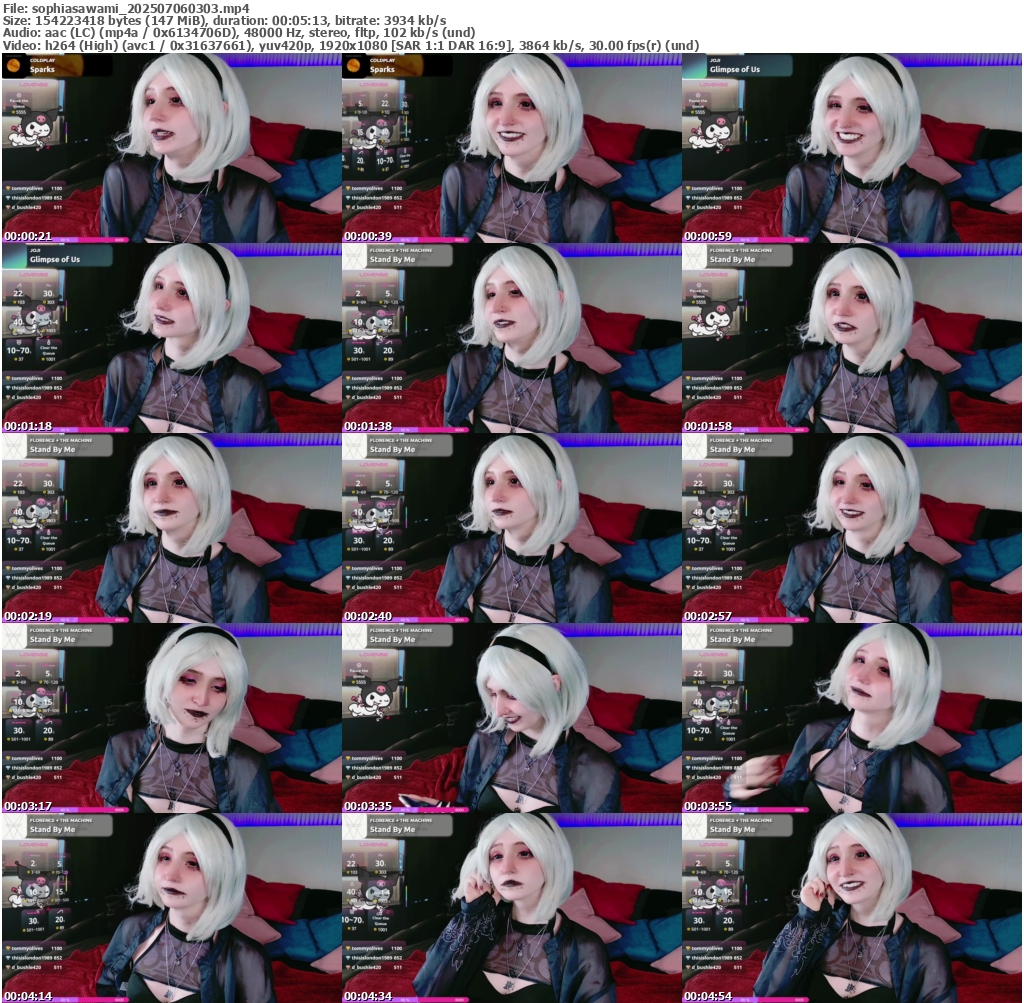Screen dimensions: 1024x1003
Task: Click the Size and duration info line
Action: (x=225, y=20)
